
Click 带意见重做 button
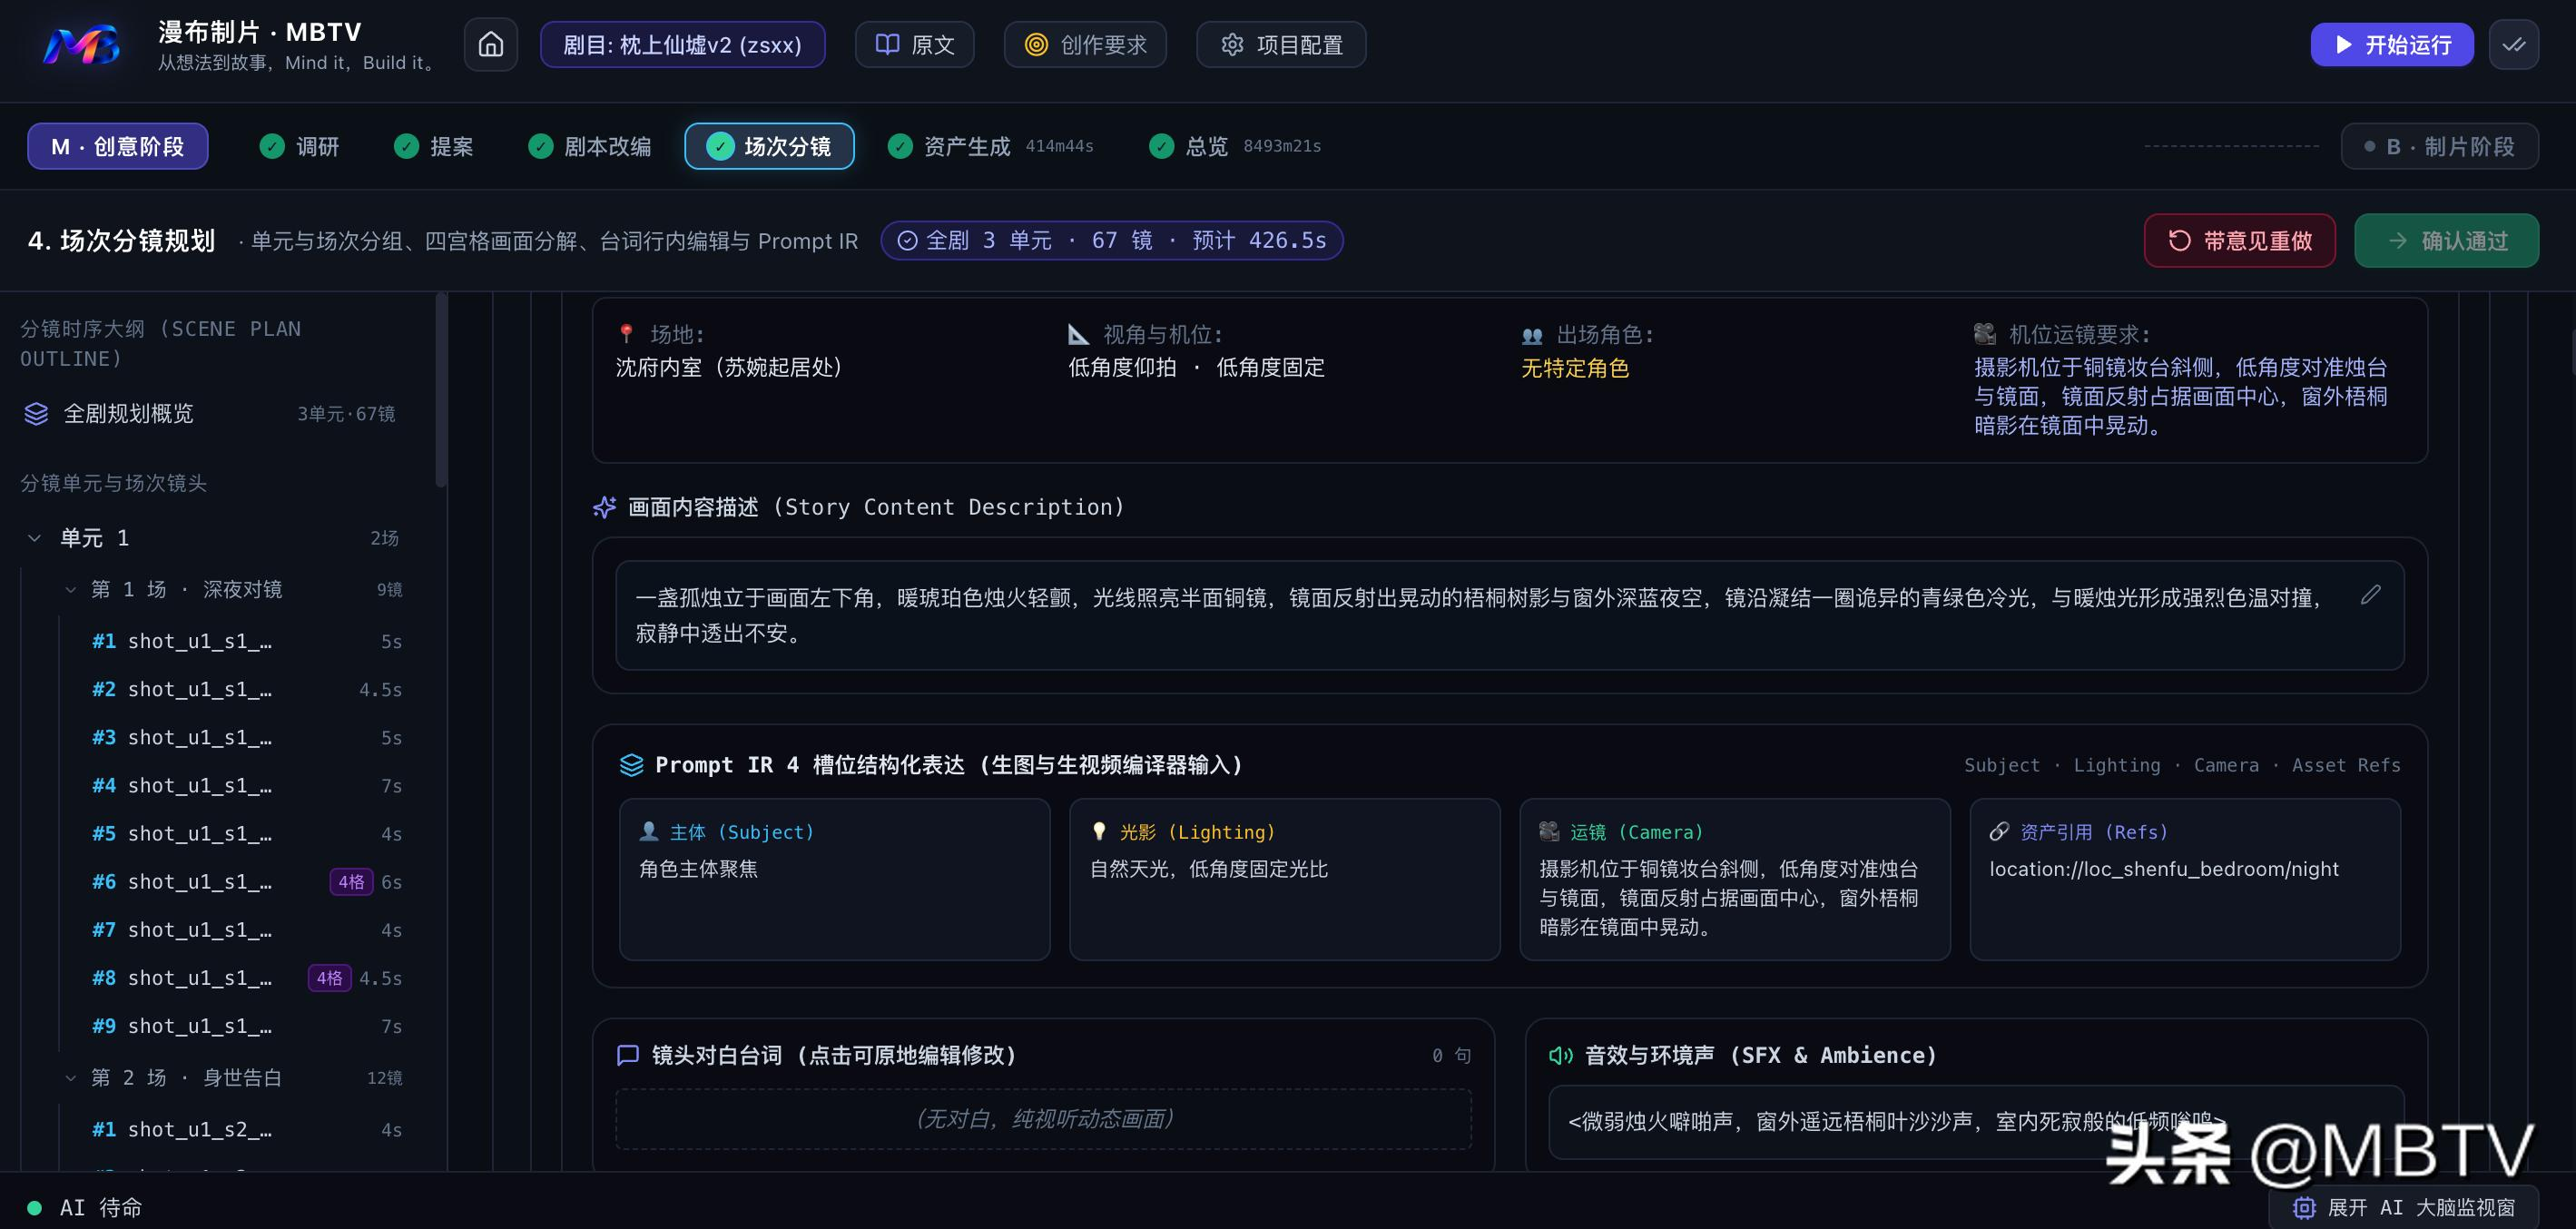pos(2239,240)
